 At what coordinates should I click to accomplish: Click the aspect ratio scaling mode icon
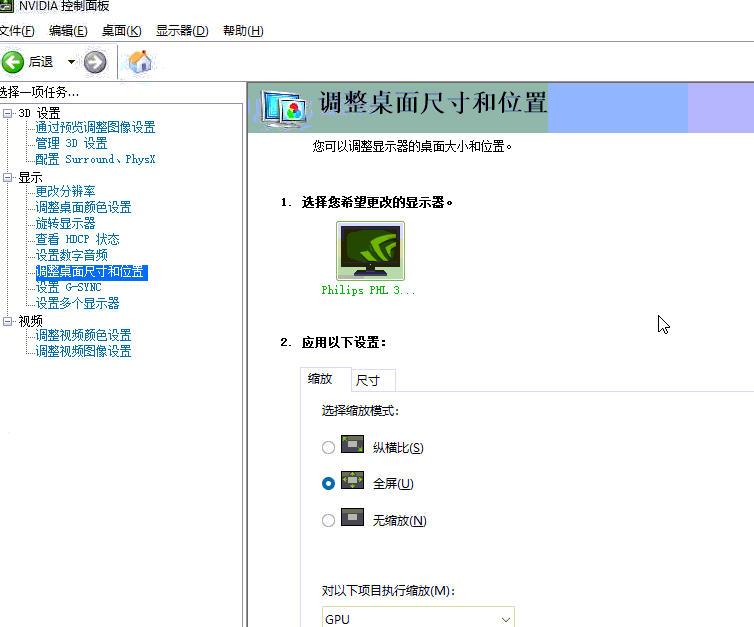point(353,446)
